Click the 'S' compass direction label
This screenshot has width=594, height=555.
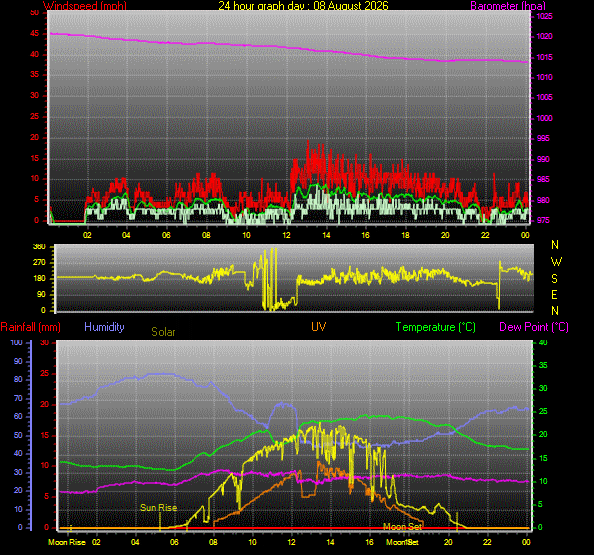554,279
